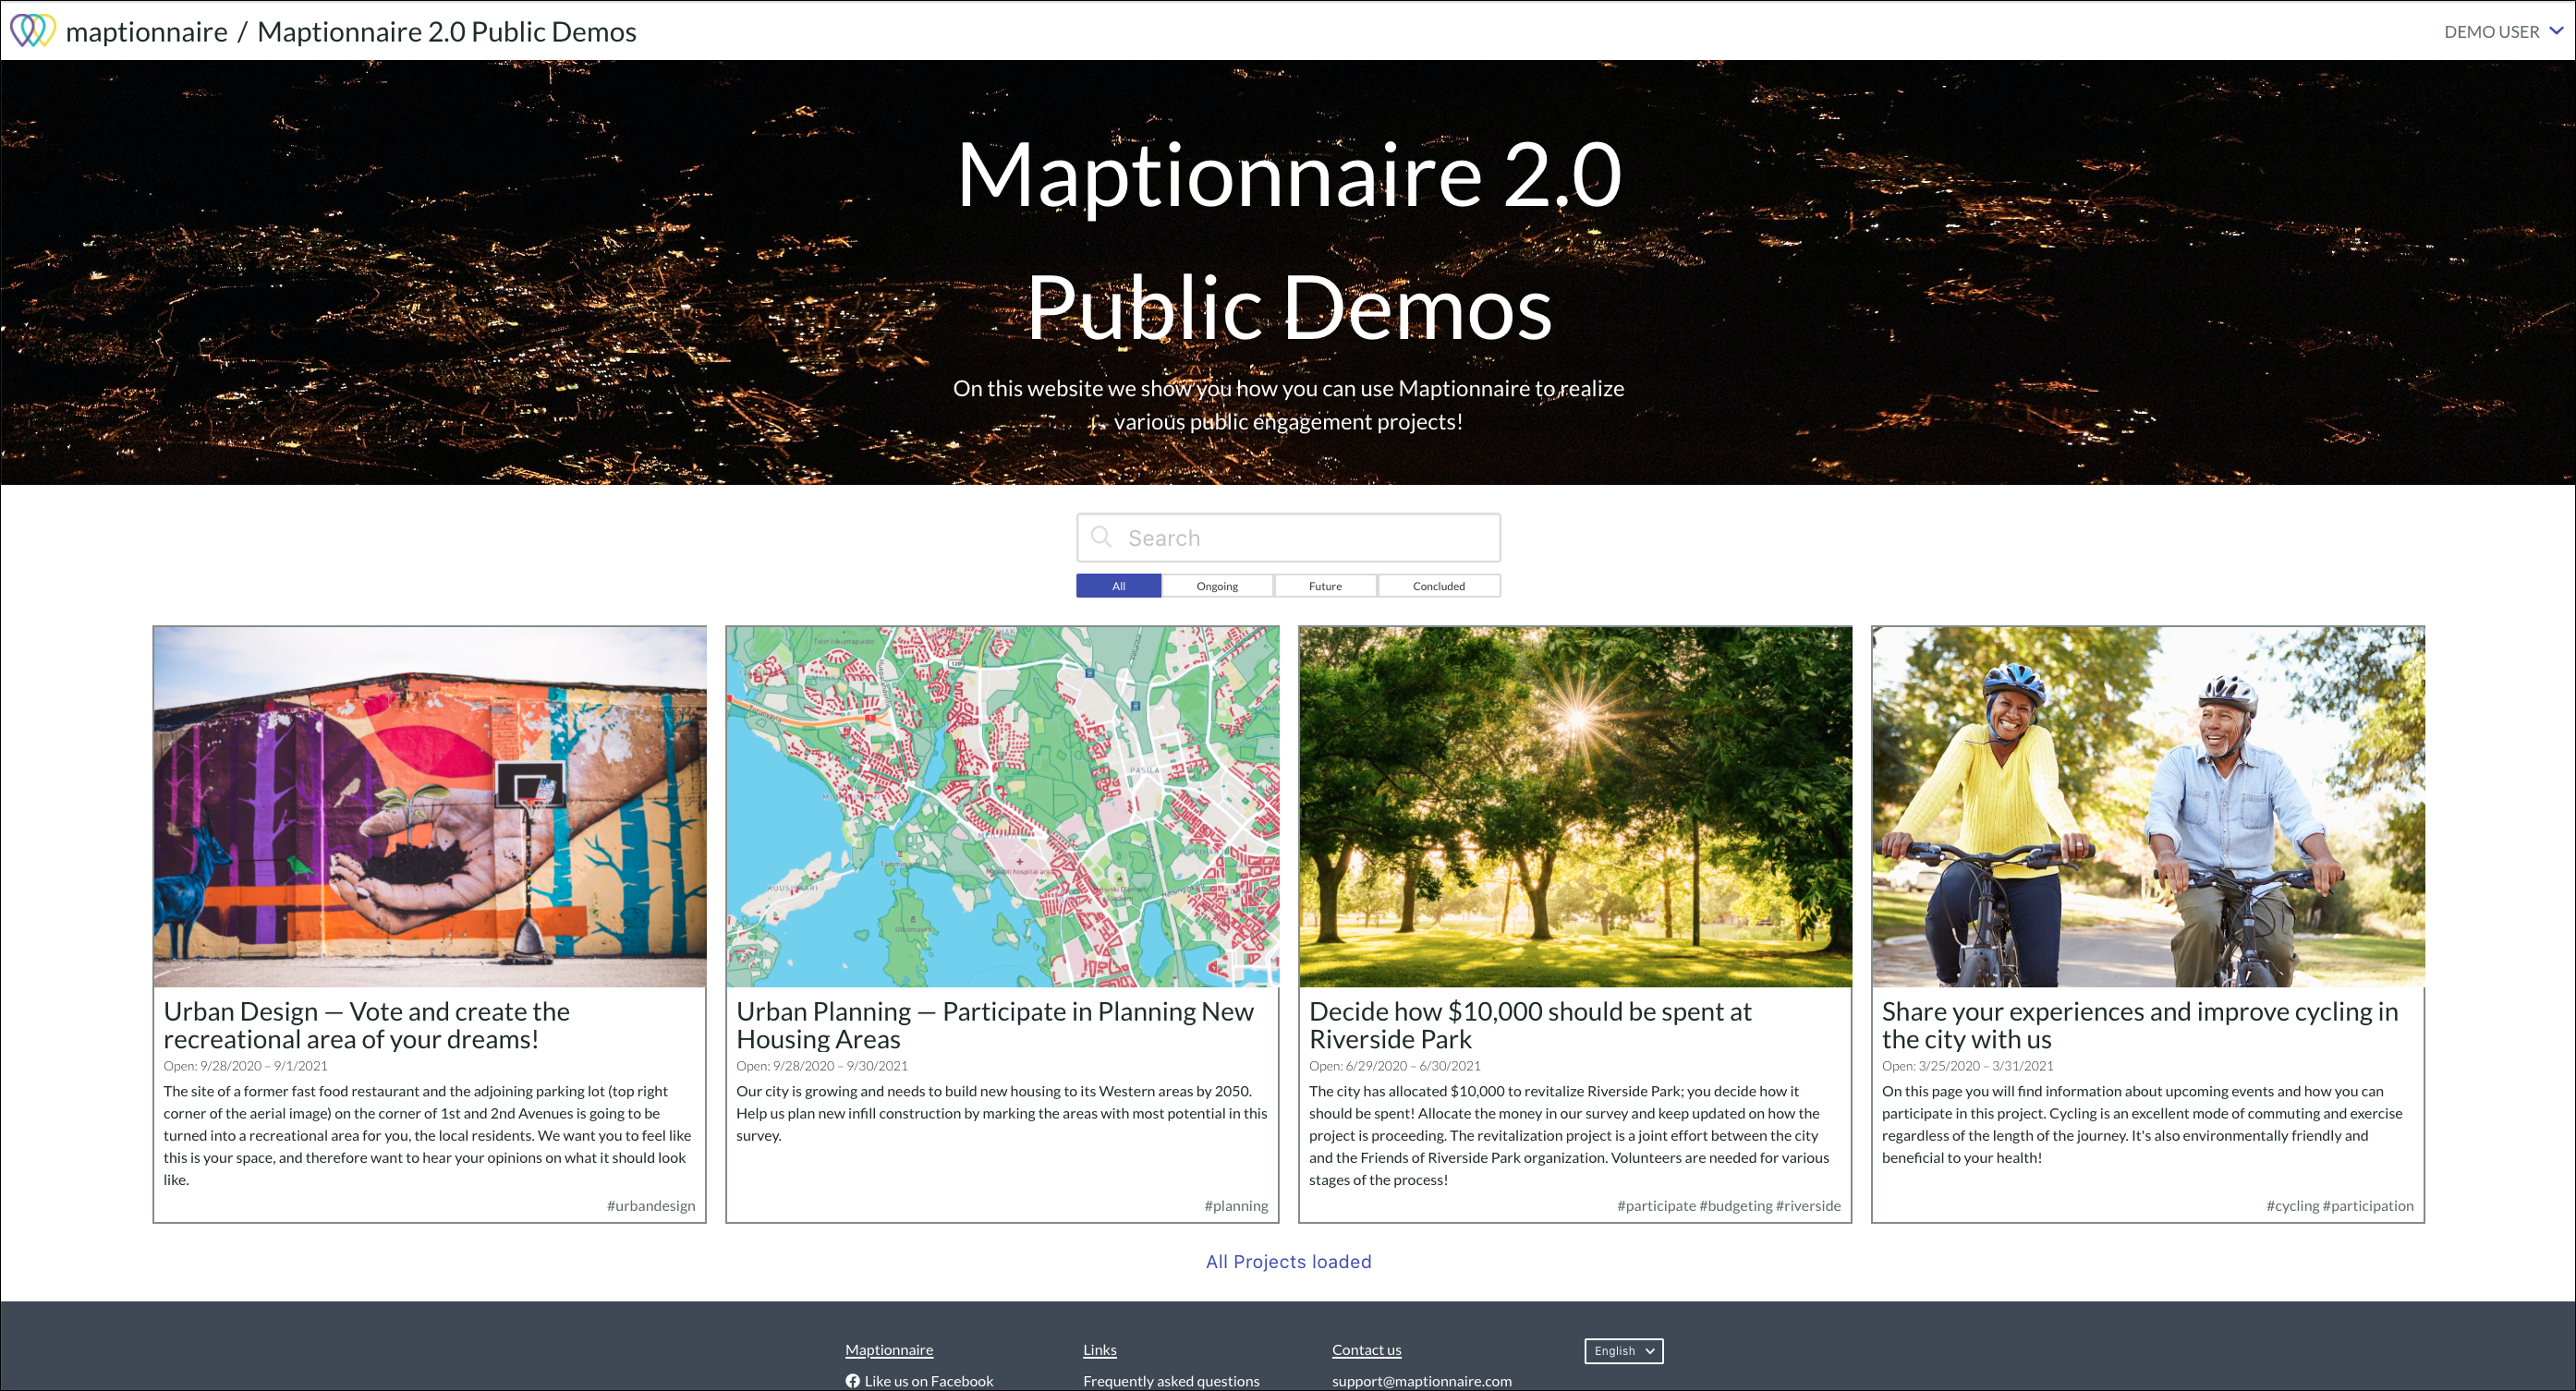The width and height of the screenshot is (2576, 1391).
Task: Open the Links footer heading
Action: pos(1100,1350)
